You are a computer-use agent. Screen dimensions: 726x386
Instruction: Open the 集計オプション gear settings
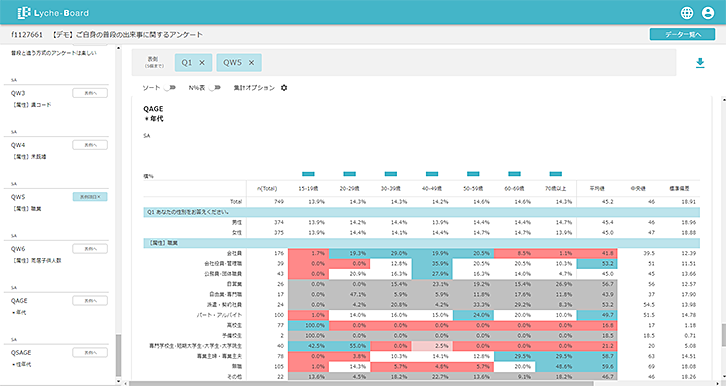284,87
